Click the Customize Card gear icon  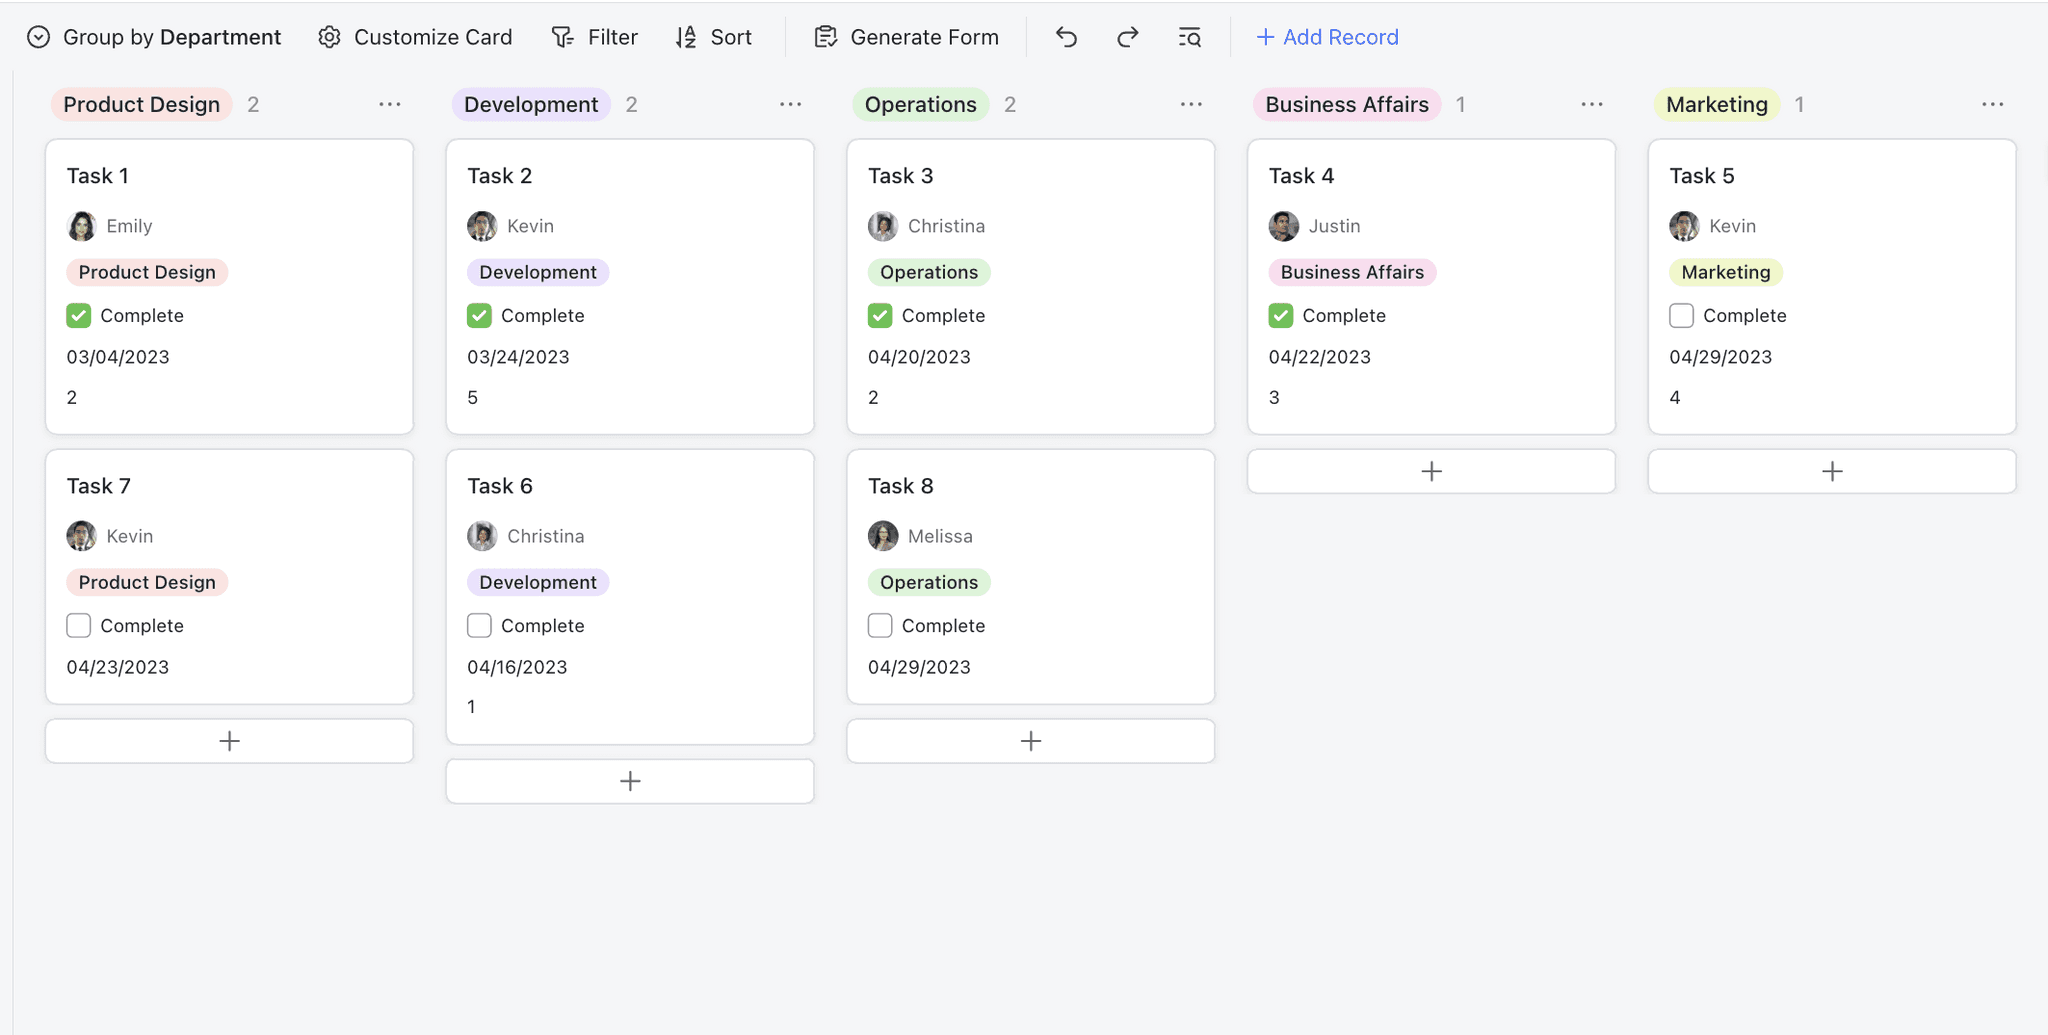pyautogui.click(x=329, y=37)
